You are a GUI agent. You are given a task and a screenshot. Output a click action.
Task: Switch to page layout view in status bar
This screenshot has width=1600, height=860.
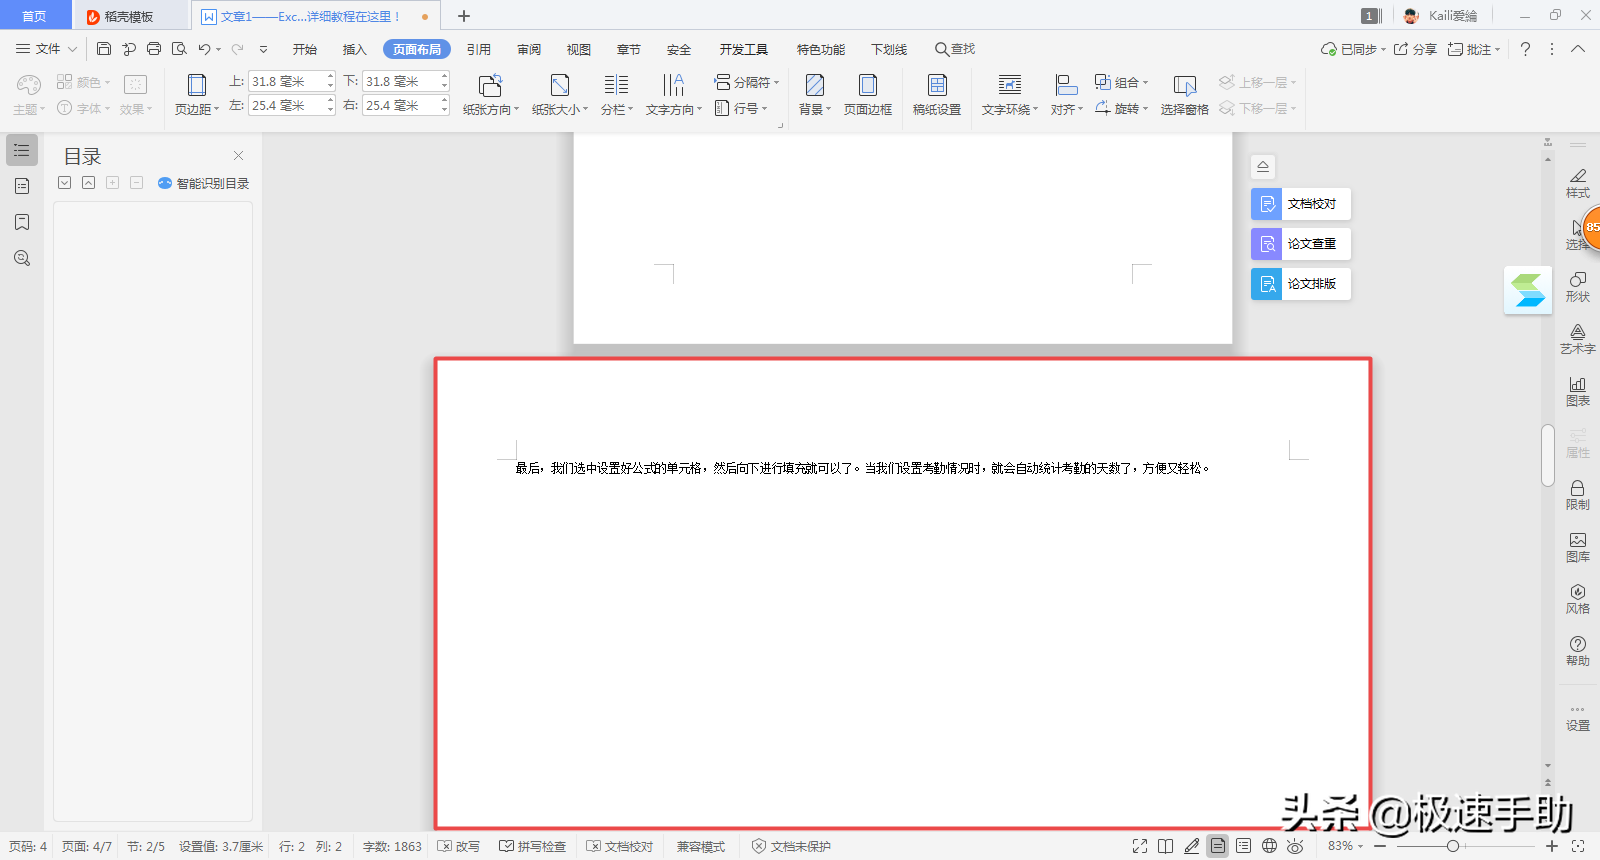tap(1217, 846)
